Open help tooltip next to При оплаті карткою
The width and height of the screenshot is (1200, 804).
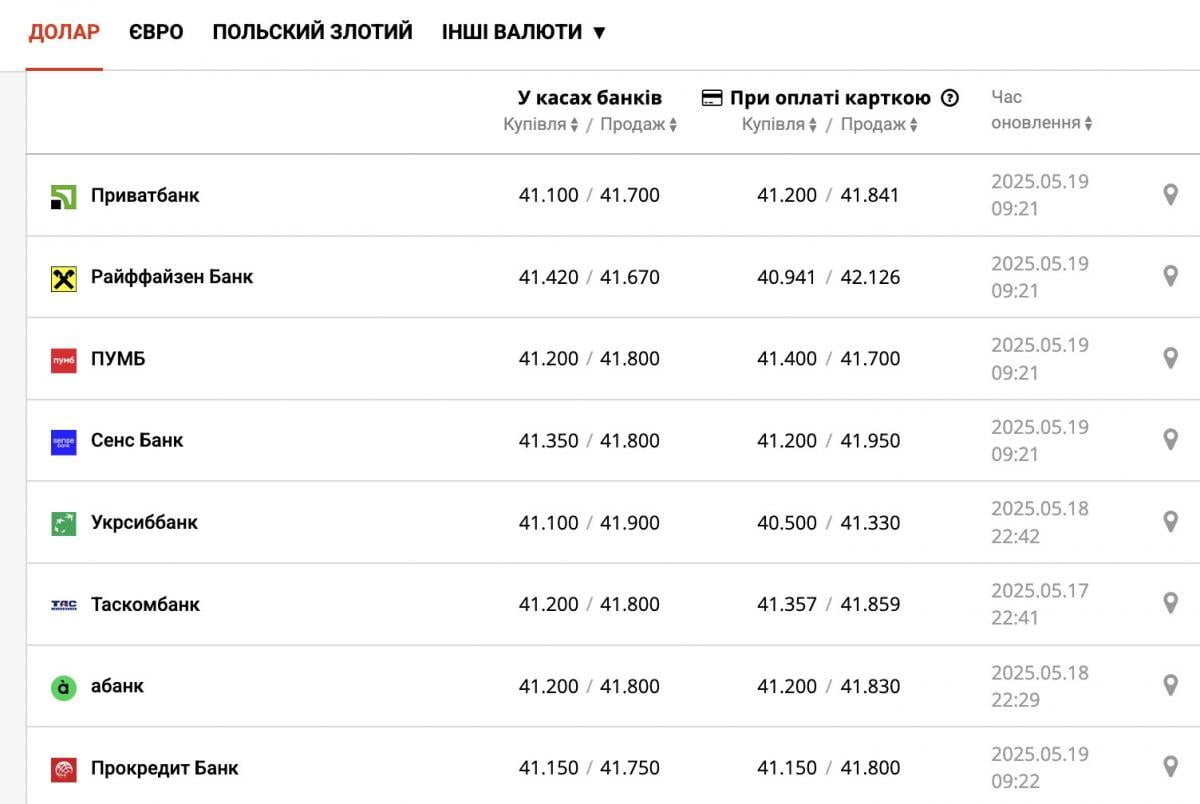coord(950,98)
